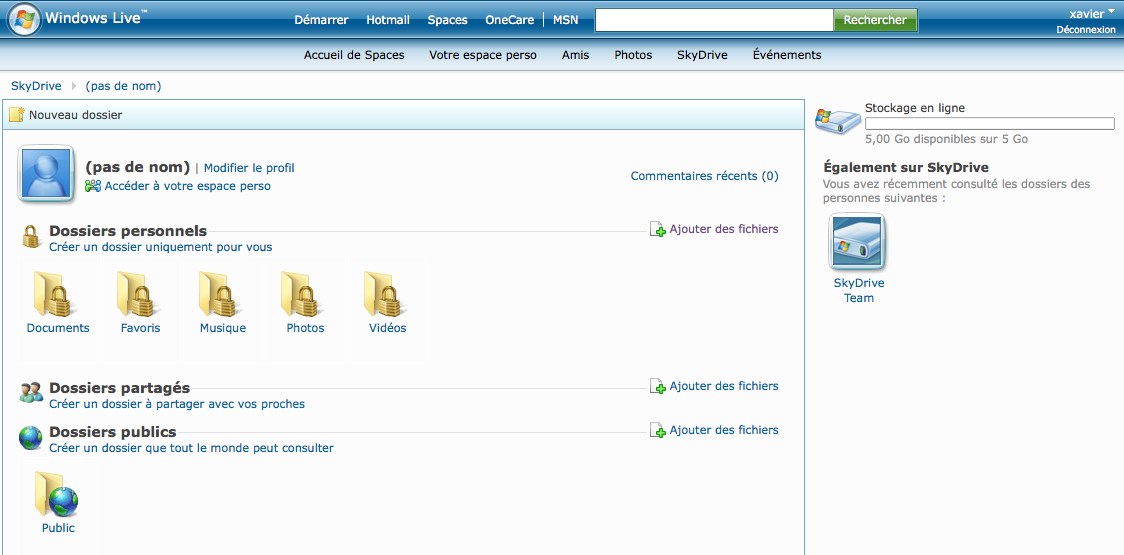Open MSN in the top bar
Image resolution: width=1124 pixels, height=555 pixels.
click(566, 20)
